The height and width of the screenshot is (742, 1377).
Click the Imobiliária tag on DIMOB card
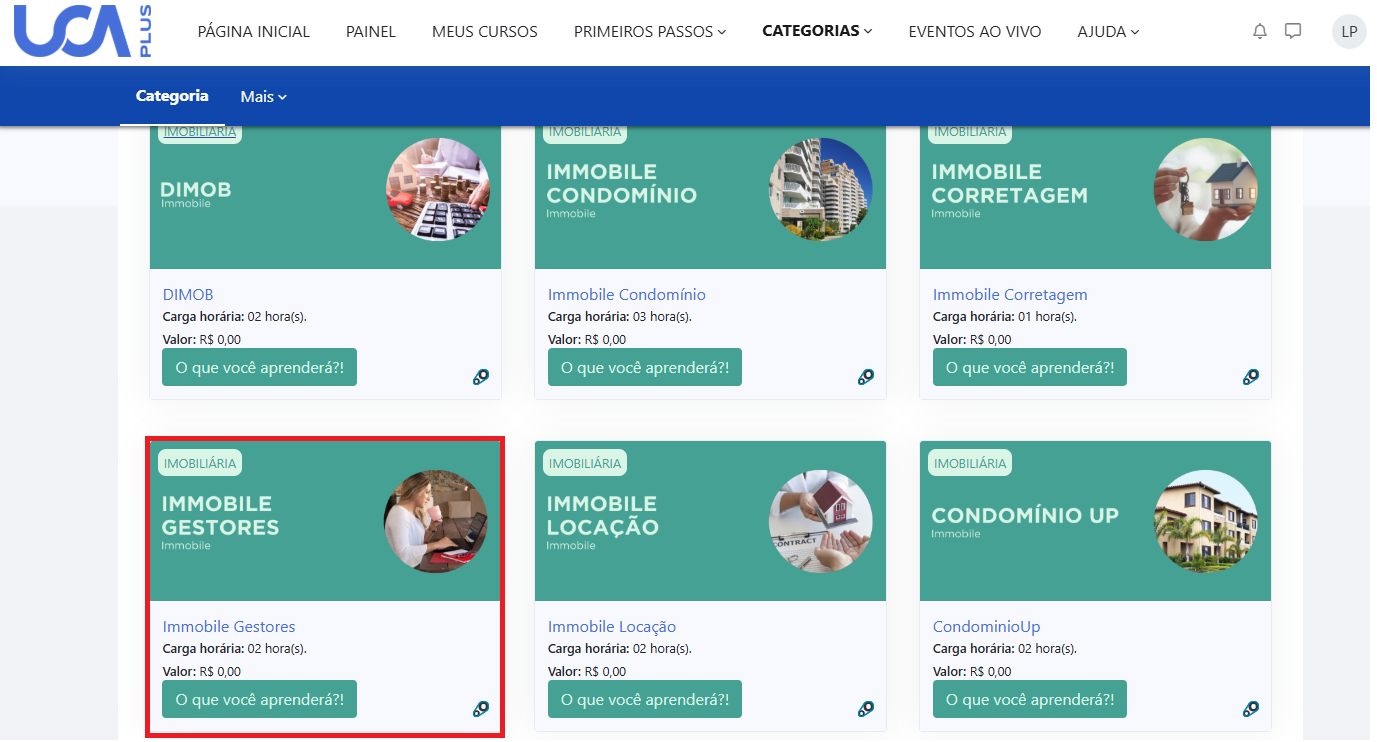[x=200, y=132]
